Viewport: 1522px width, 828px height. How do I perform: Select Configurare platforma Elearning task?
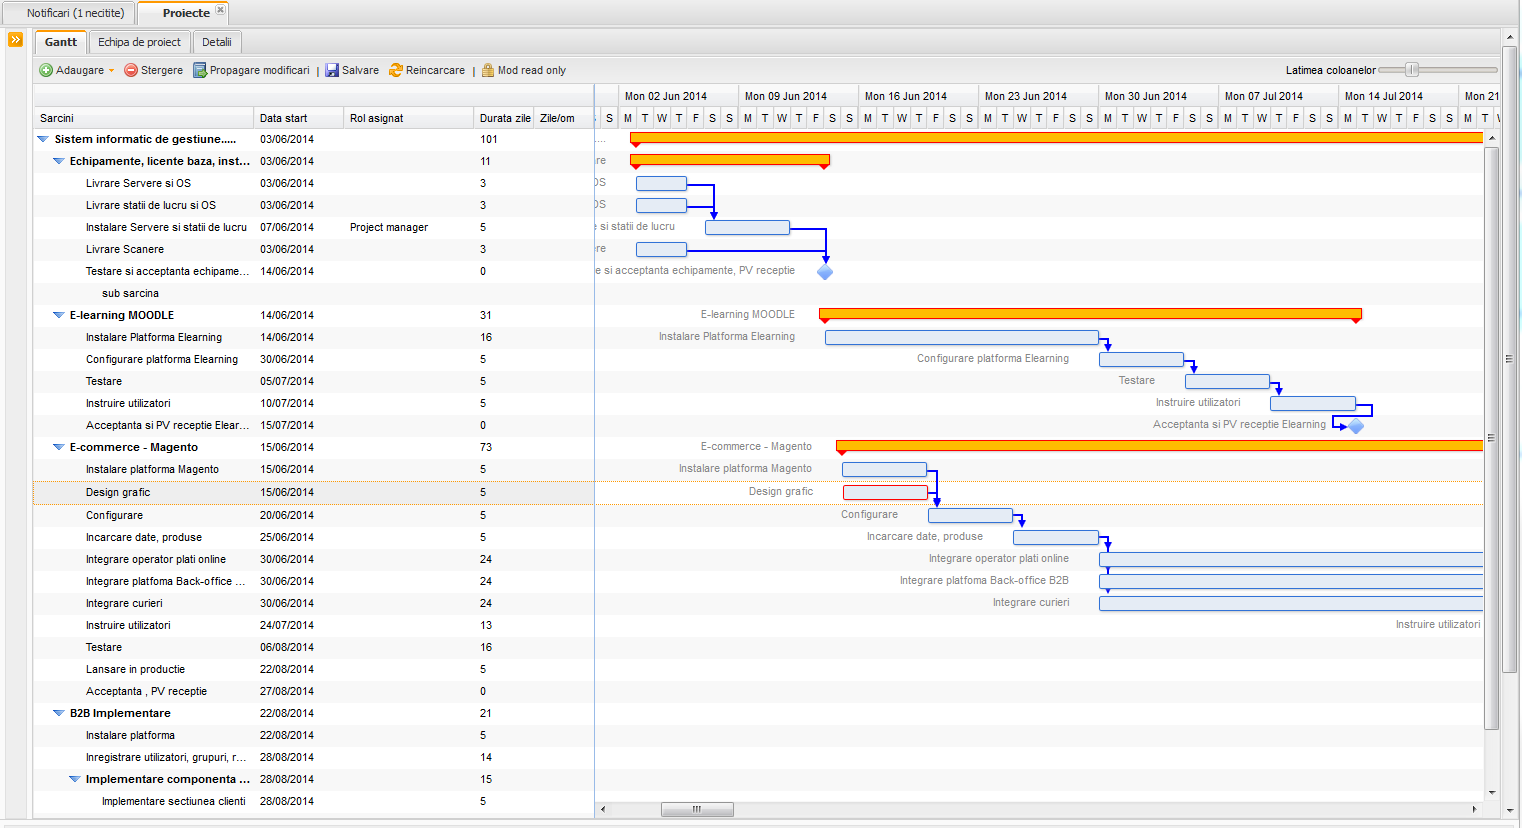pos(314,359)
